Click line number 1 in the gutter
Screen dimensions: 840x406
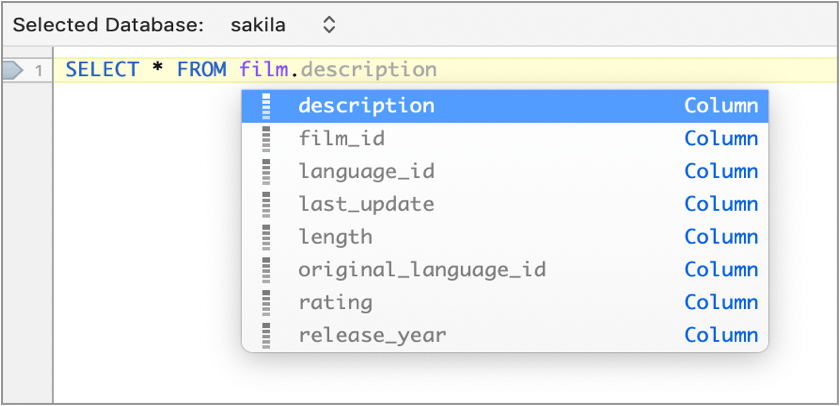39,71
